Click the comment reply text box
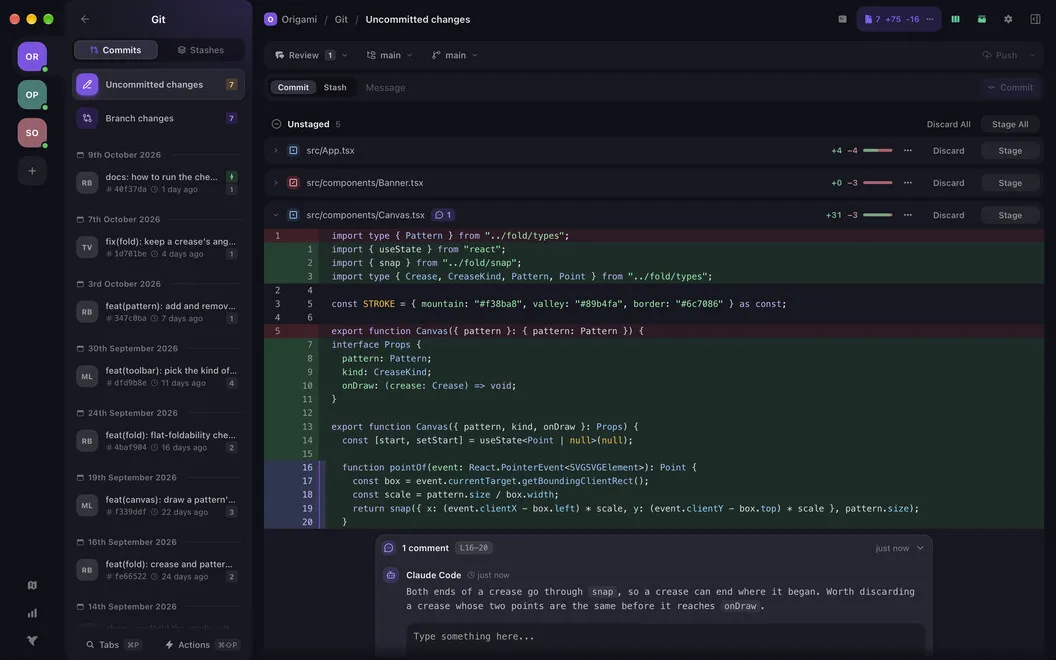Image resolution: width=1056 pixels, height=660 pixels. pyautogui.click(x=665, y=636)
